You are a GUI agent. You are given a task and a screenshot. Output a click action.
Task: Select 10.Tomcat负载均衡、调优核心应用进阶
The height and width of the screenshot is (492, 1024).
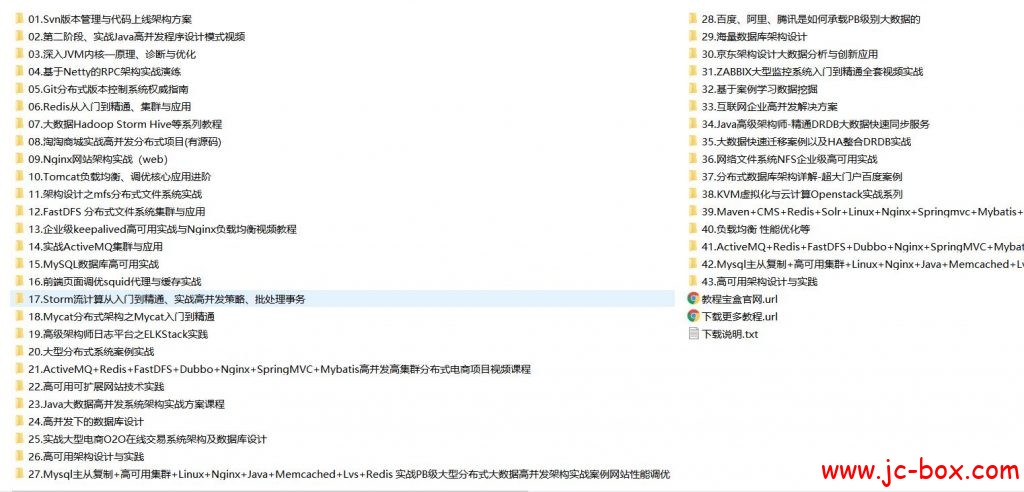[x=120, y=176]
